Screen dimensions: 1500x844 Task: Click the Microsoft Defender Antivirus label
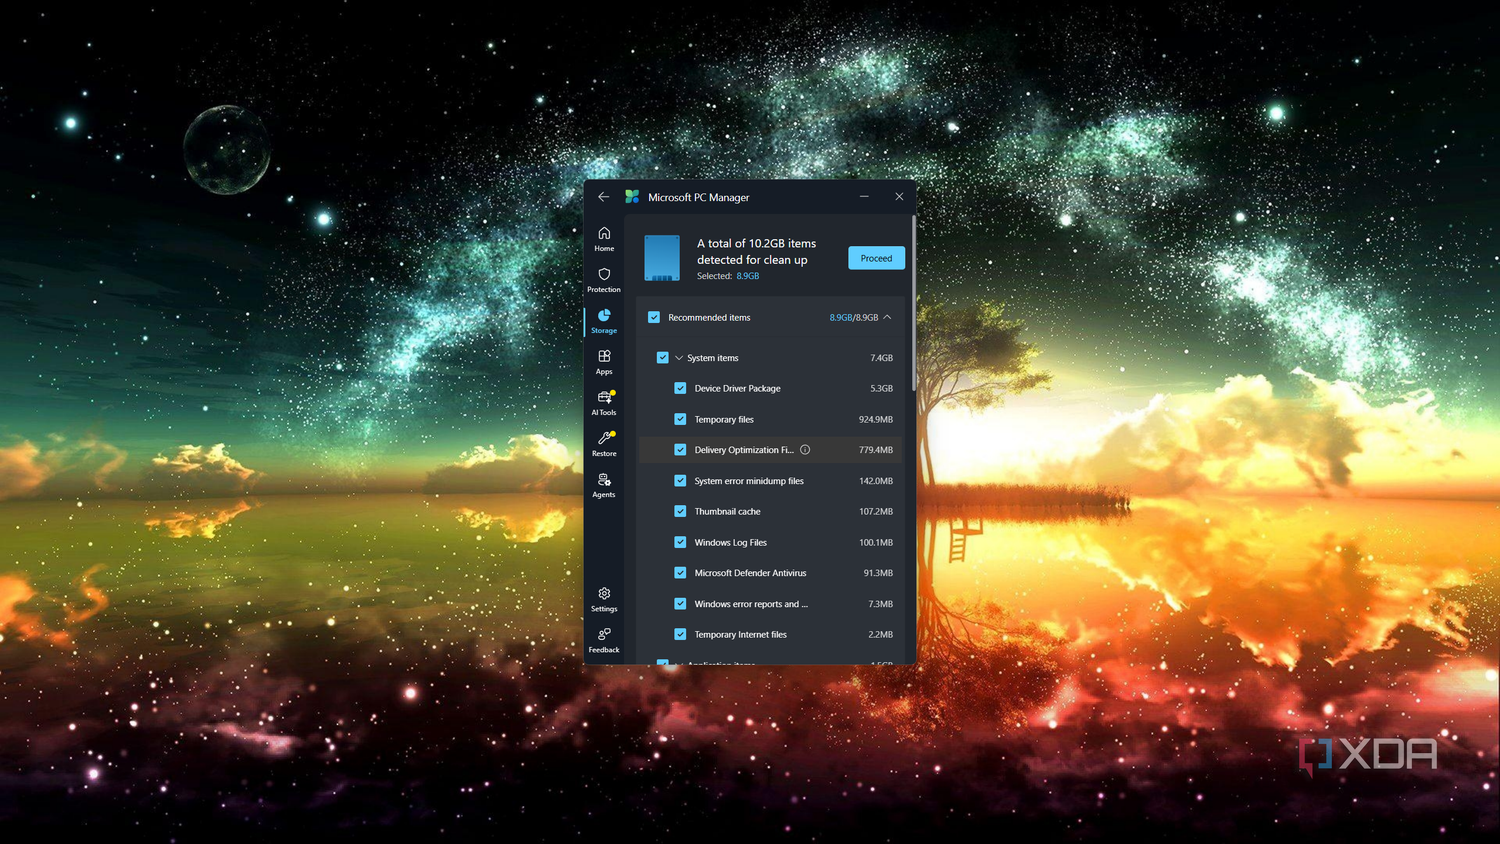(751, 573)
